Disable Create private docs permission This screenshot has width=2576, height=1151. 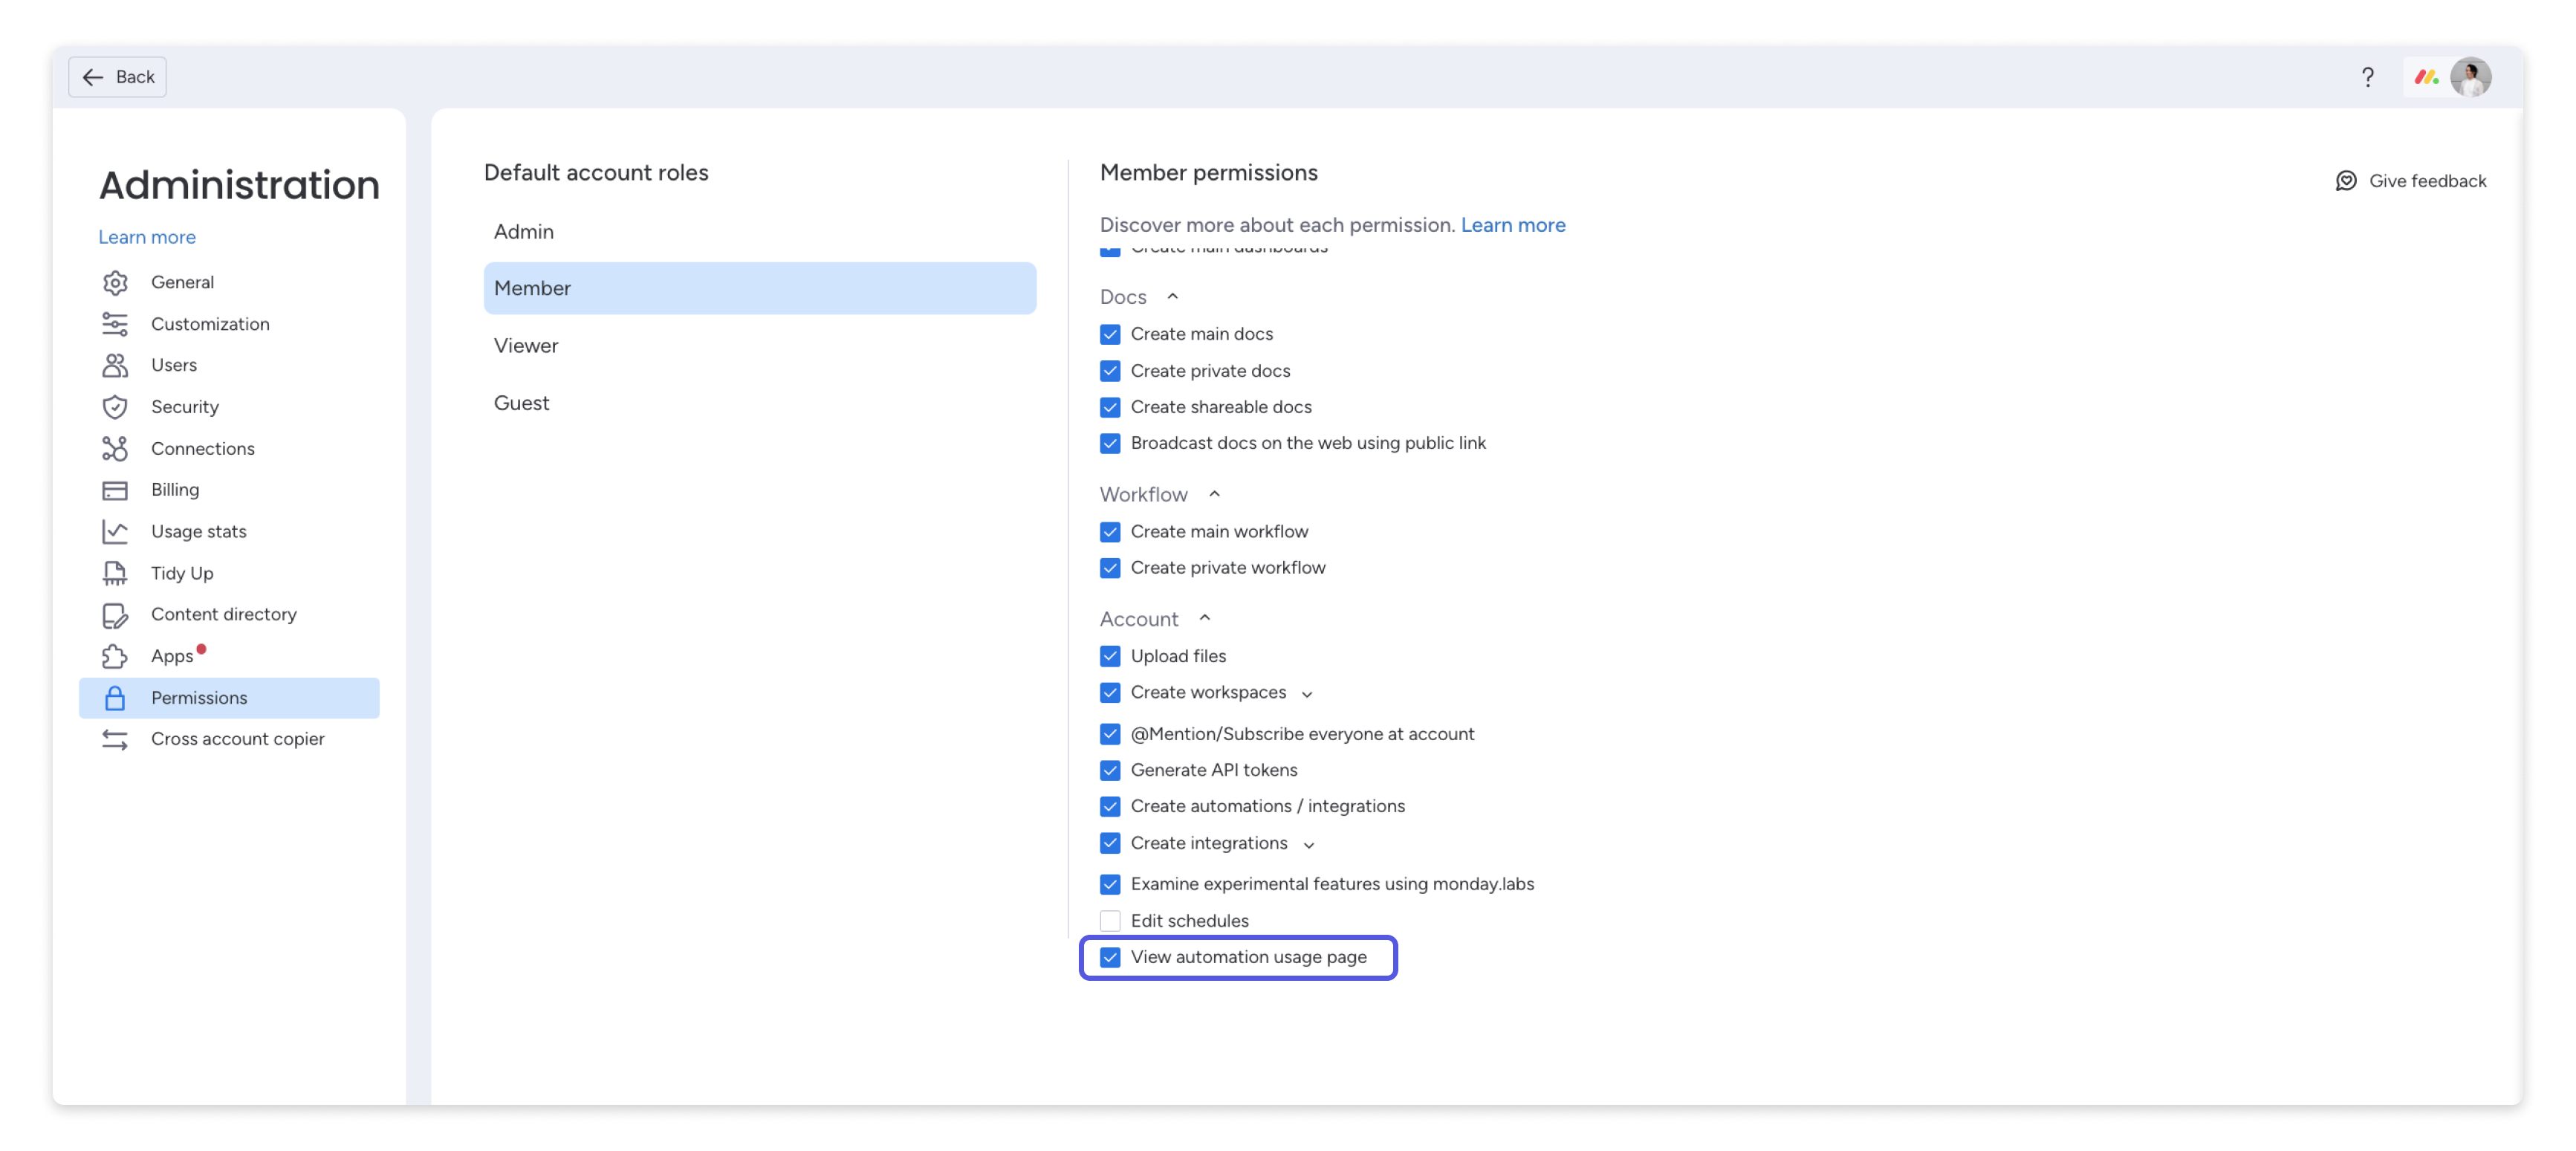coord(1110,371)
